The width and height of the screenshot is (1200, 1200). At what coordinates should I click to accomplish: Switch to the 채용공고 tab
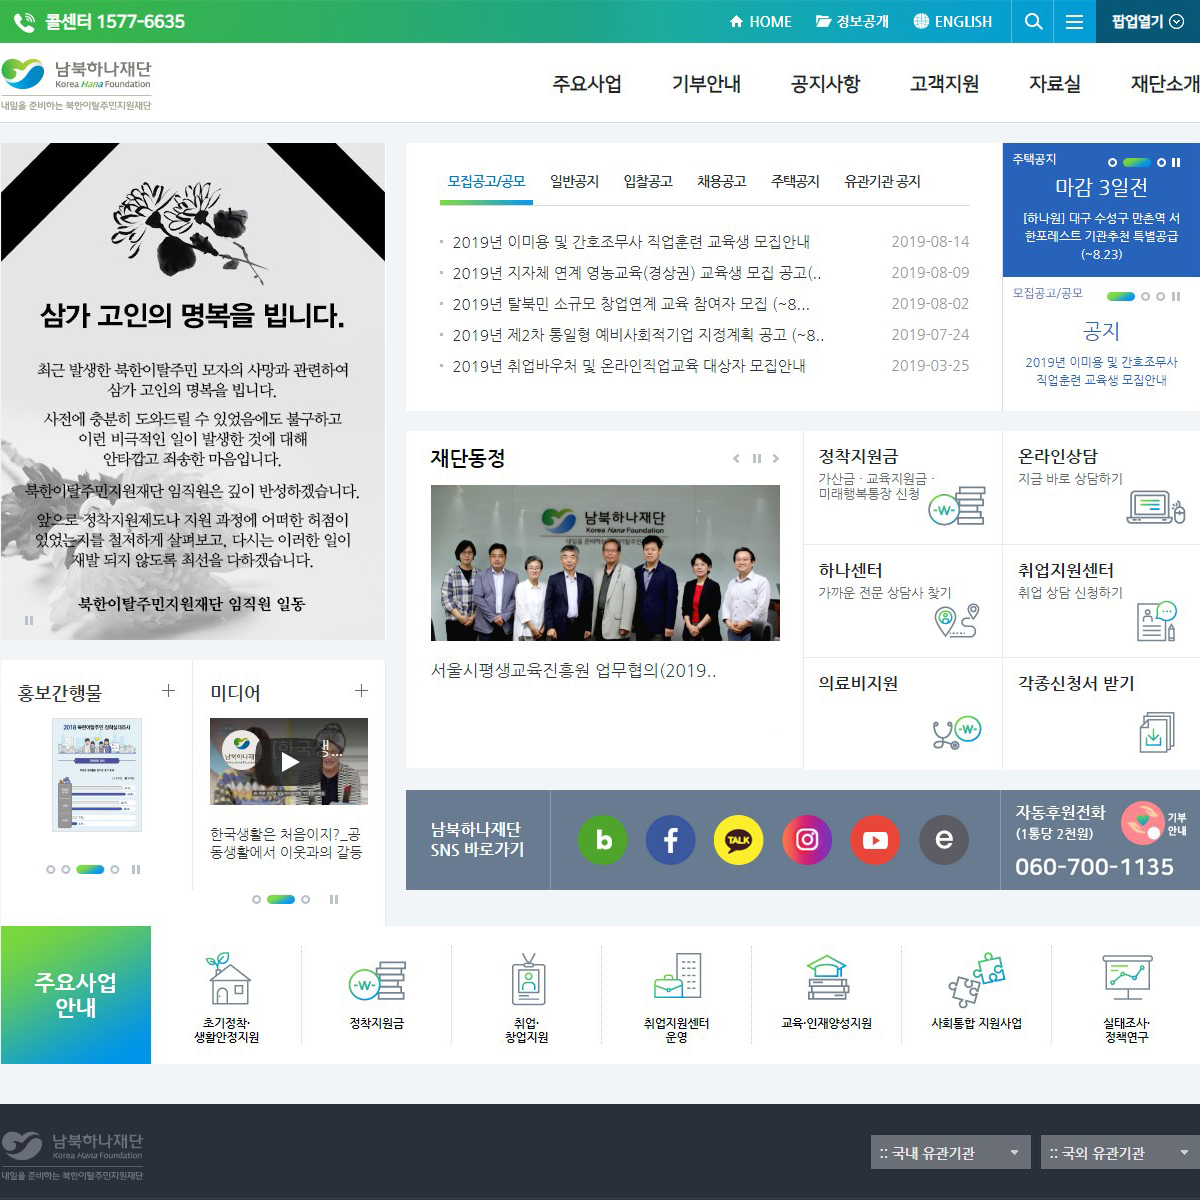click(721, 182)
